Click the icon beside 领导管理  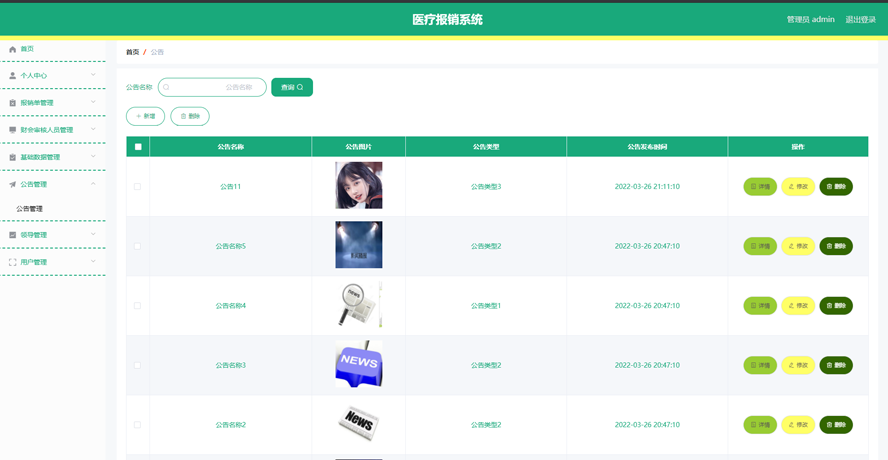point(12,235)
